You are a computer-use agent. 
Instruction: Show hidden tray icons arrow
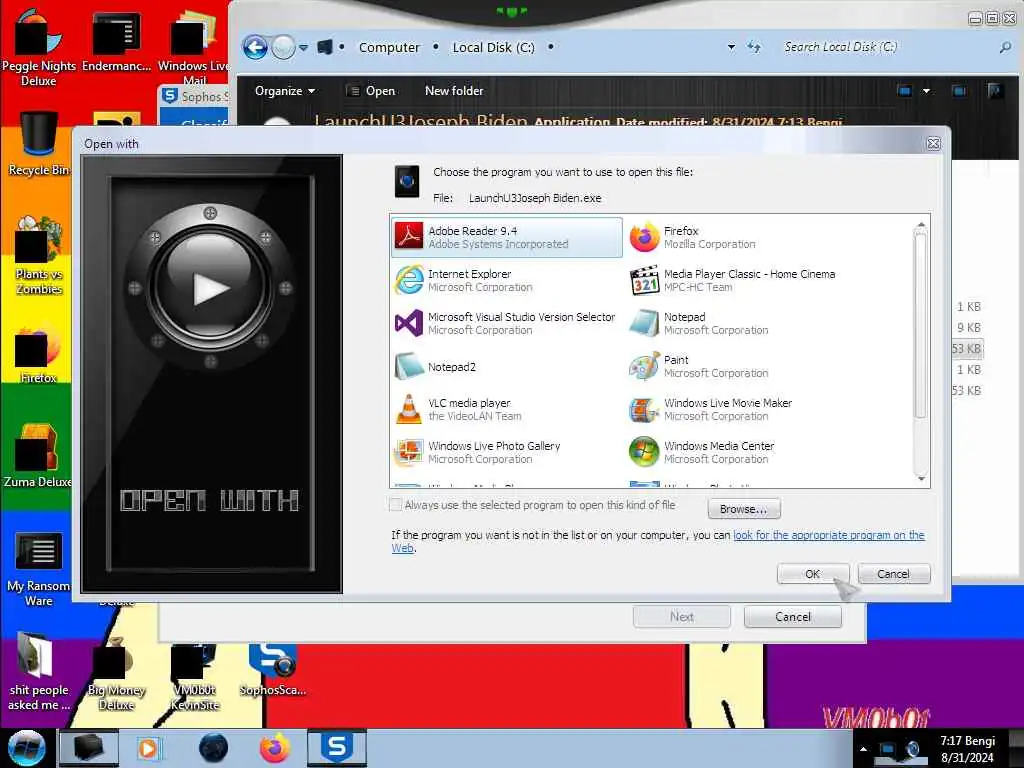click(863, 749)
